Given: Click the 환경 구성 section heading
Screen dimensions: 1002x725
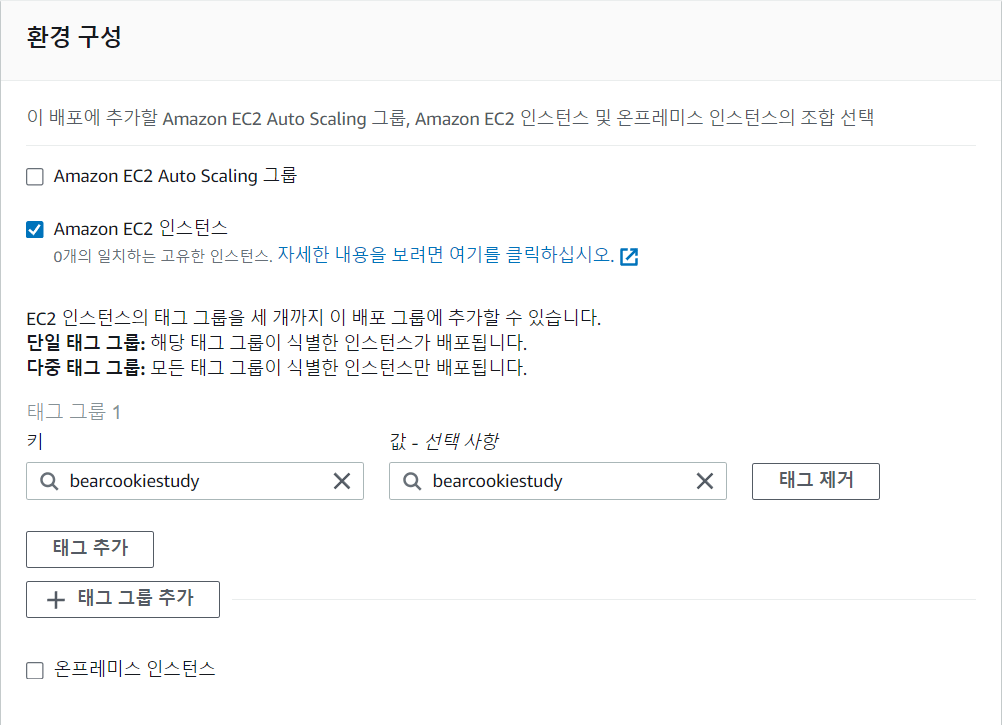Looking at the screenshot, I should pos(74,38).
